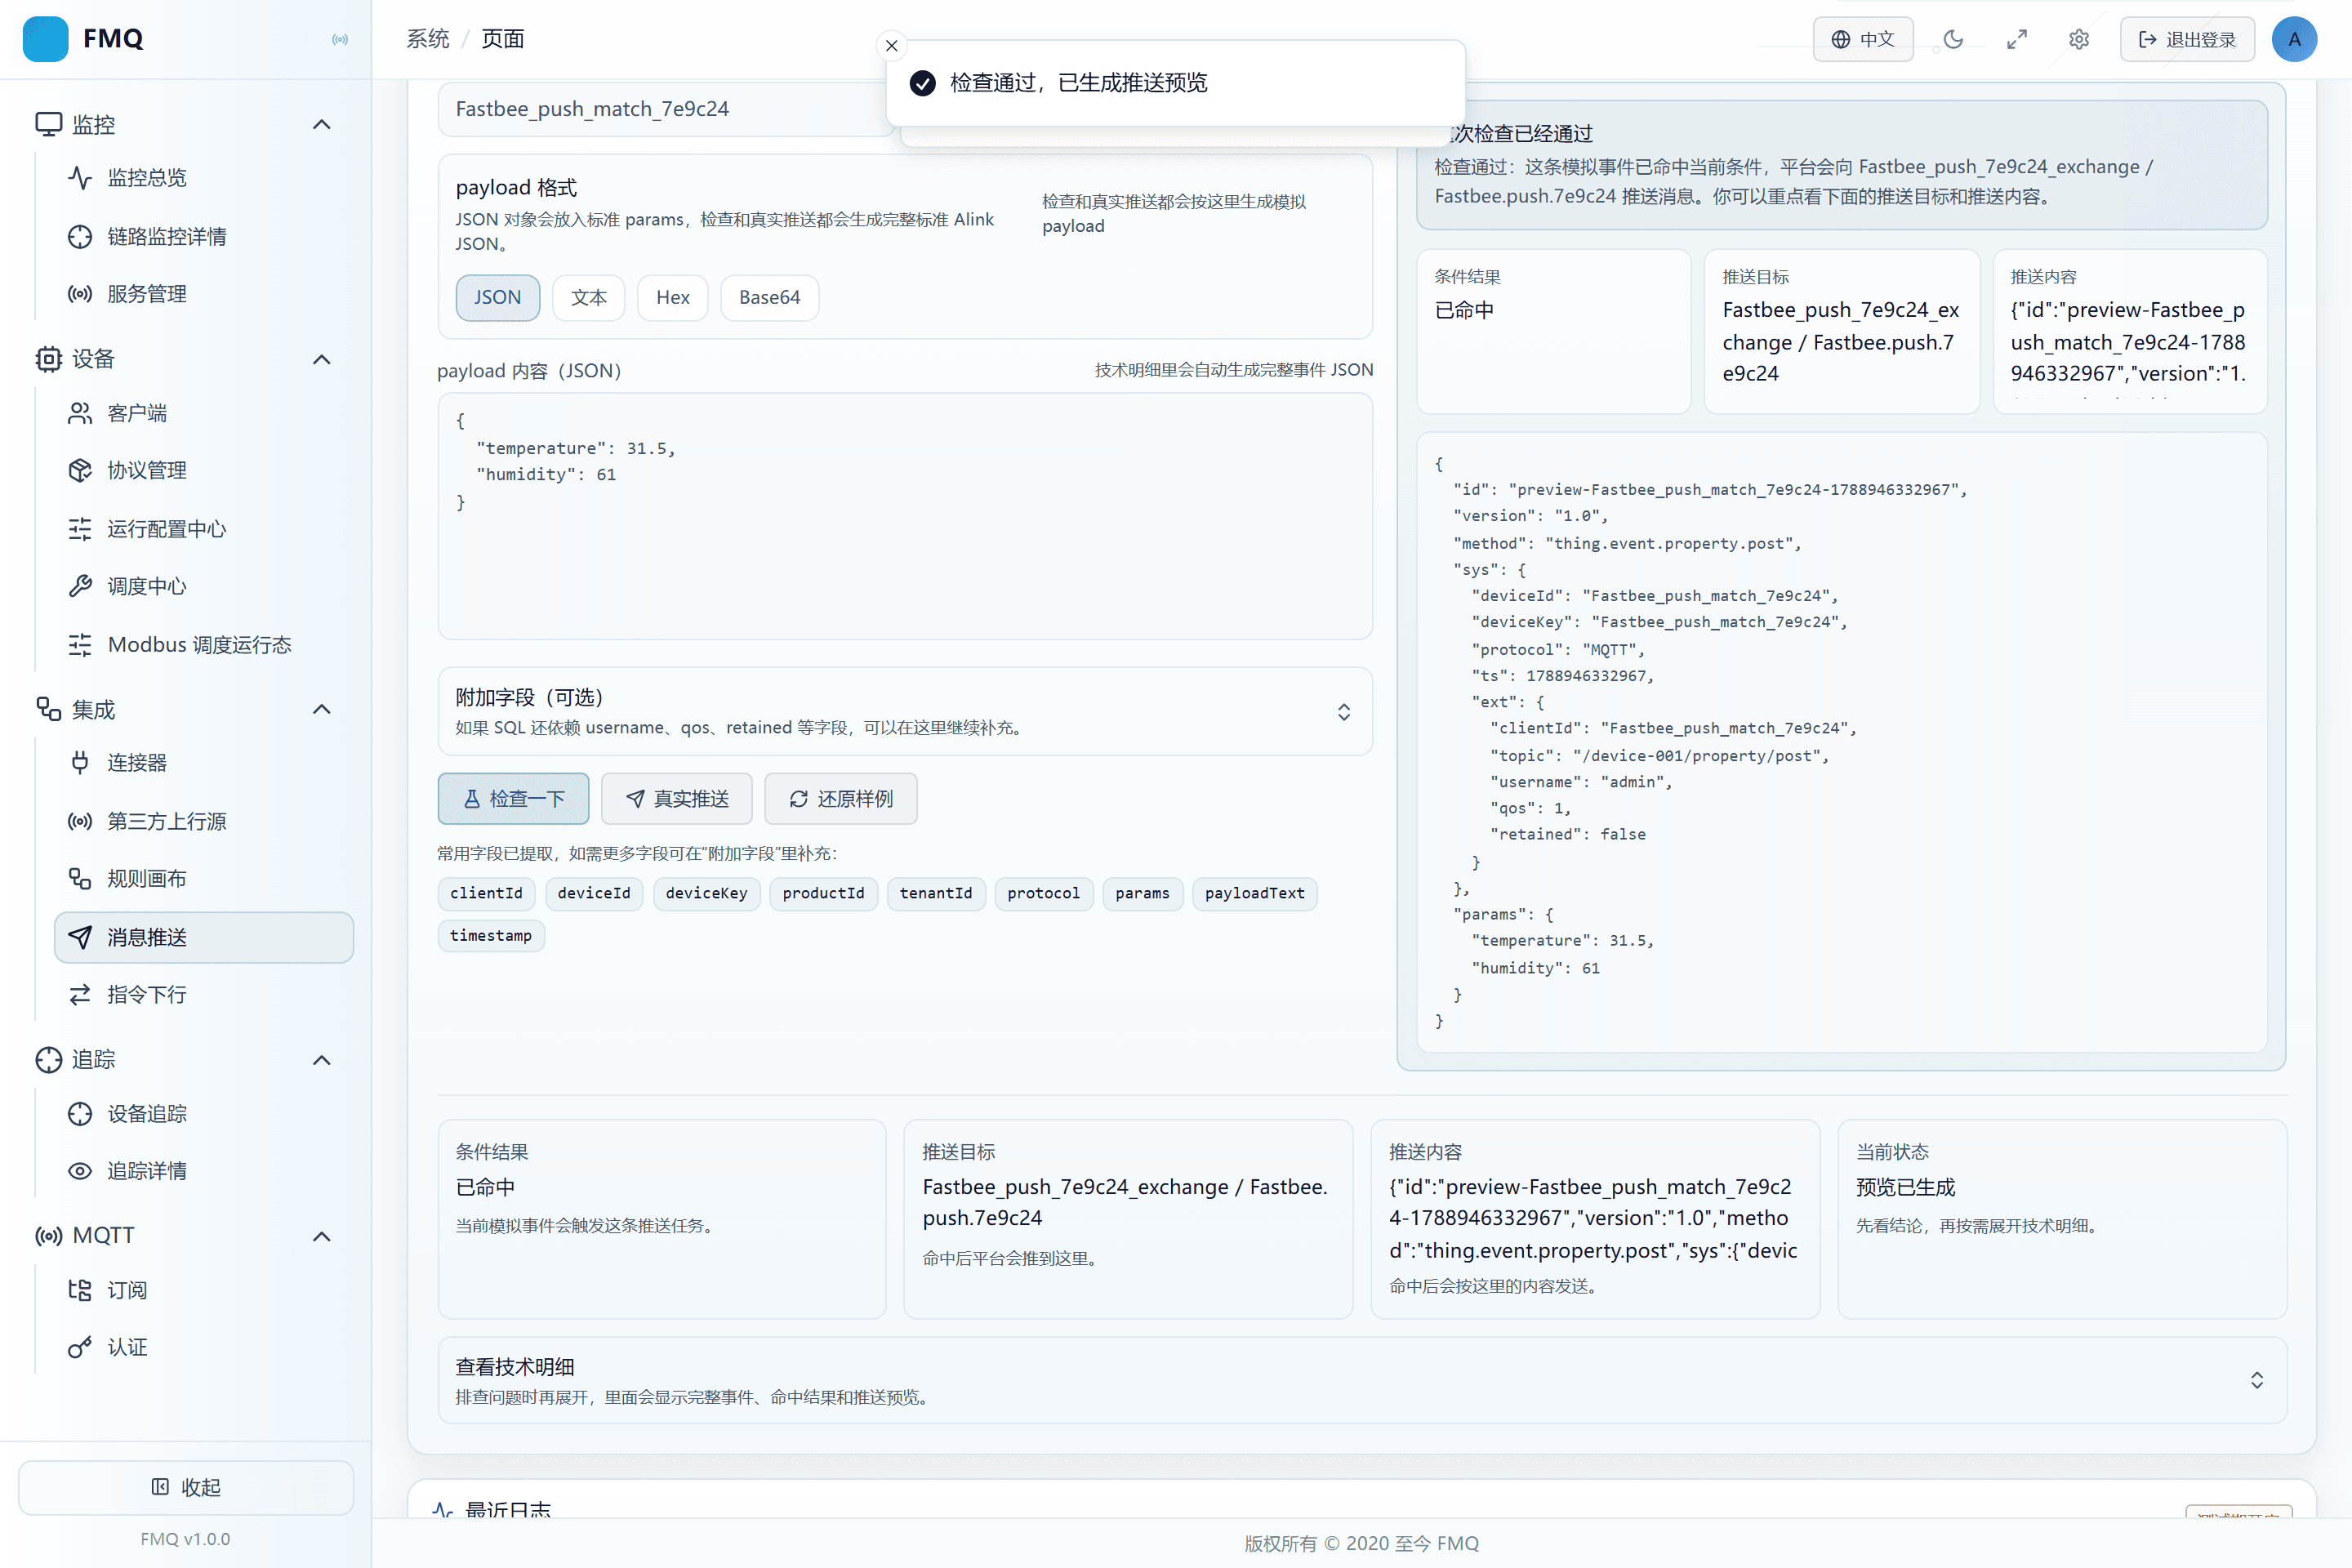Open MQTT 订阅 item
Image resolution: width=2352 pixels, height=1568 pixels.
coord(204,1290)
